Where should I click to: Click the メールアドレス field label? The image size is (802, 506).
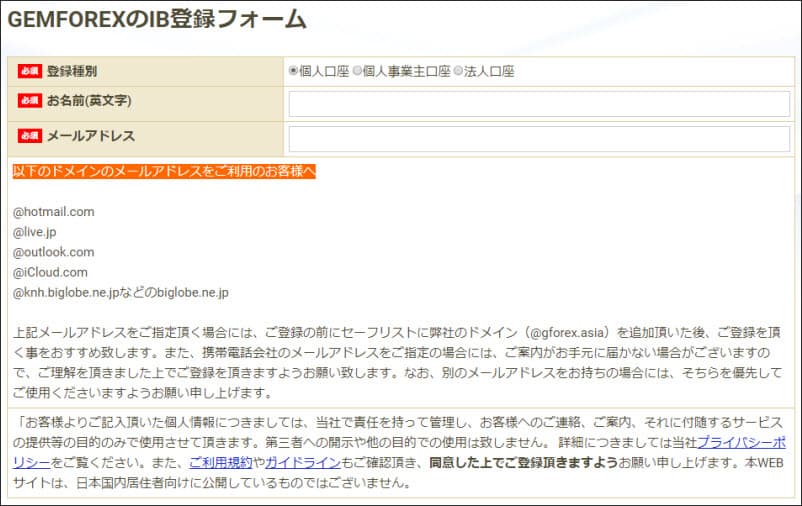pos(91,136)
